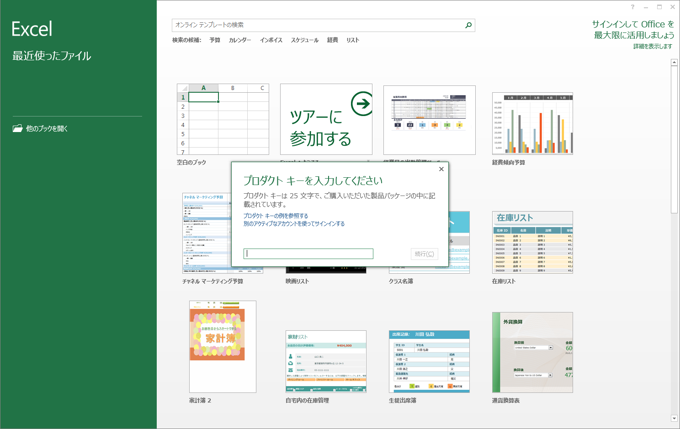This screenshot has height=429, width=680.
Task: Click the product key input field
Action: pos(308,253)
